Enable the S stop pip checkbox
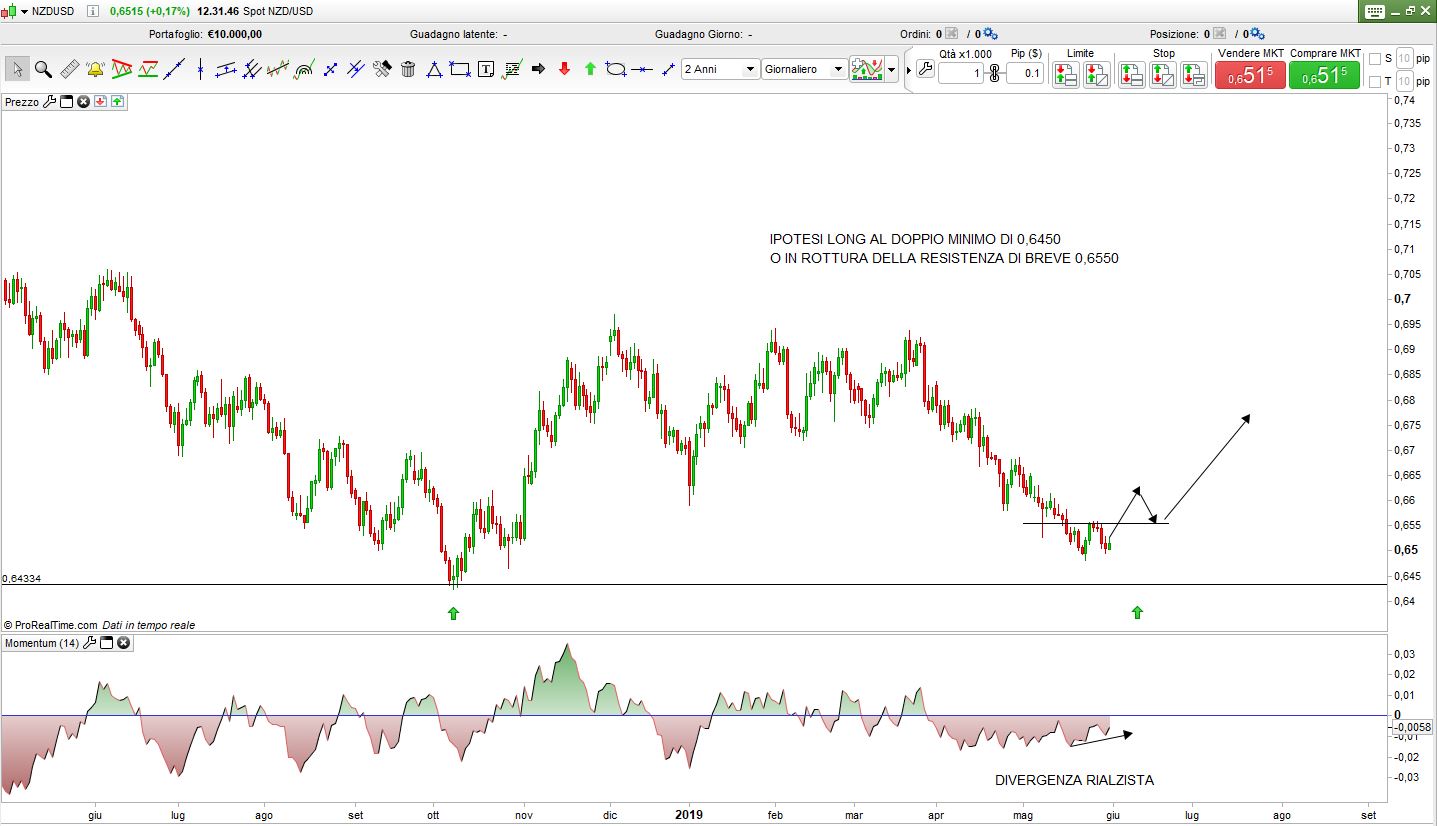This screenshot has height=826, width=1437. (1374, 58)
